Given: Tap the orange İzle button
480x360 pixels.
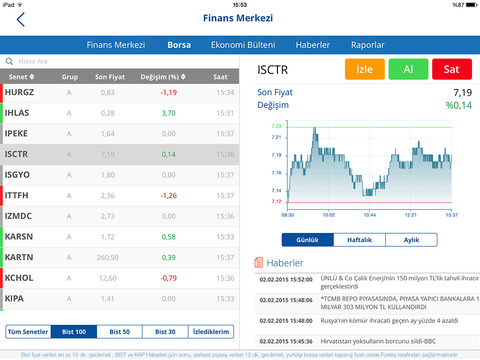Looking at the screenshot, I should 365,69.
